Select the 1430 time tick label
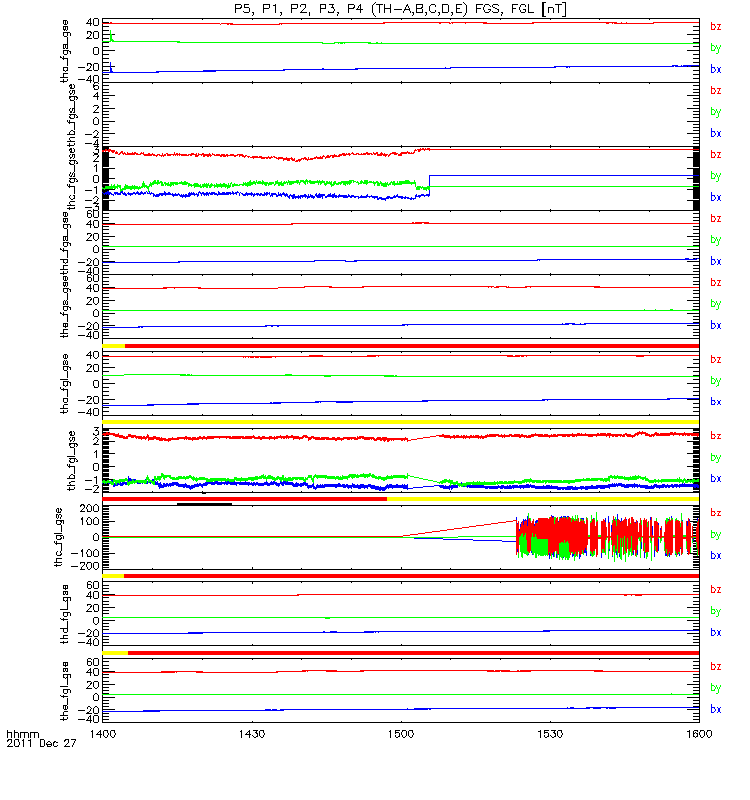The image size is (750, 800). point(252,734)
